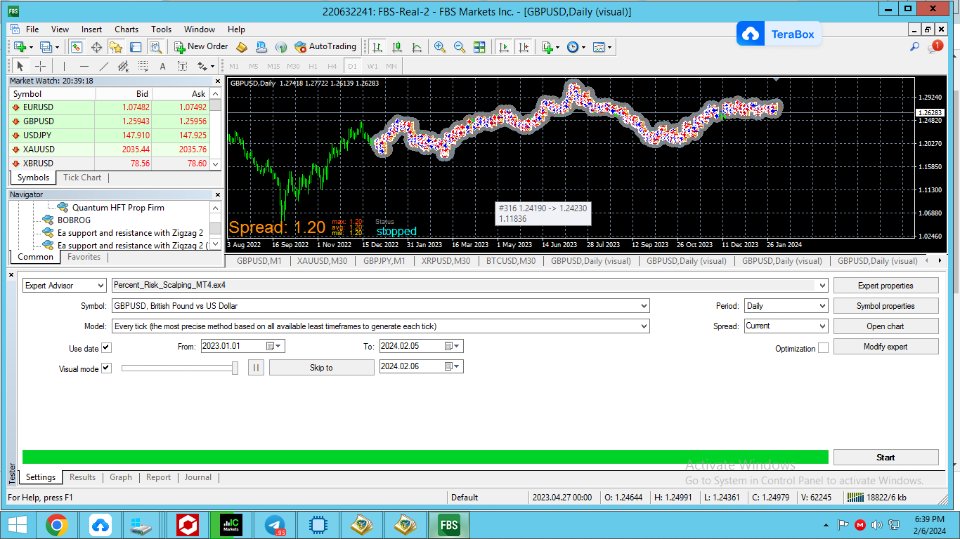Zoom out on the chart
This screenshot has height=539, width=960.
(459, 47)
